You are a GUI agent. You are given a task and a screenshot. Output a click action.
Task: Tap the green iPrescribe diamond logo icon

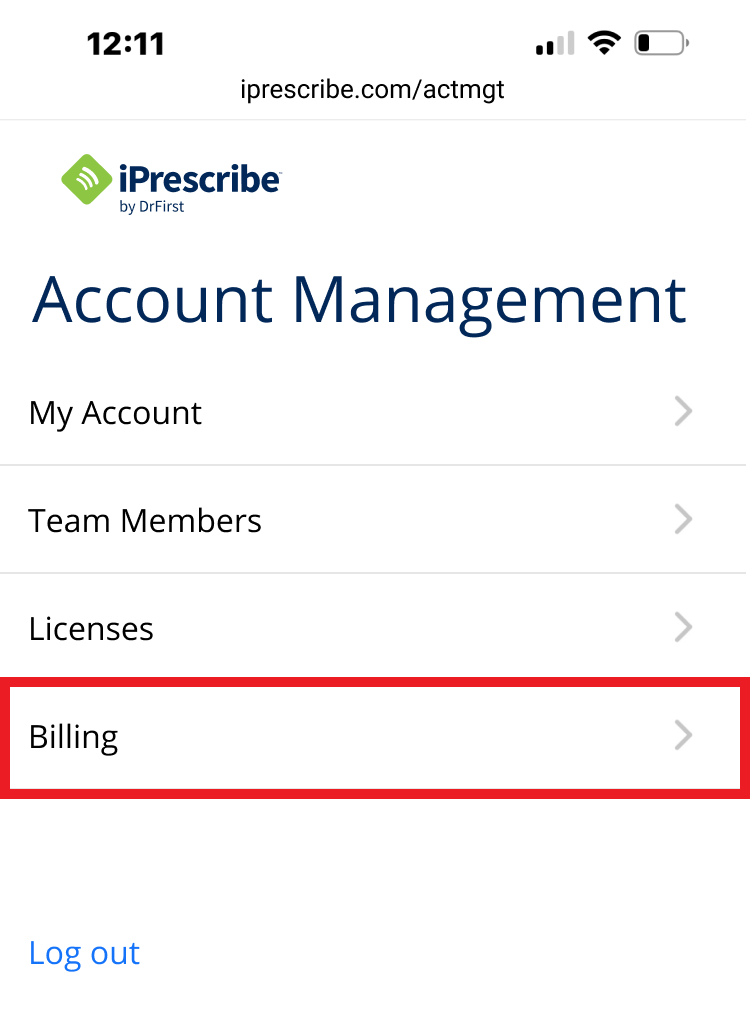pos(87,180)
